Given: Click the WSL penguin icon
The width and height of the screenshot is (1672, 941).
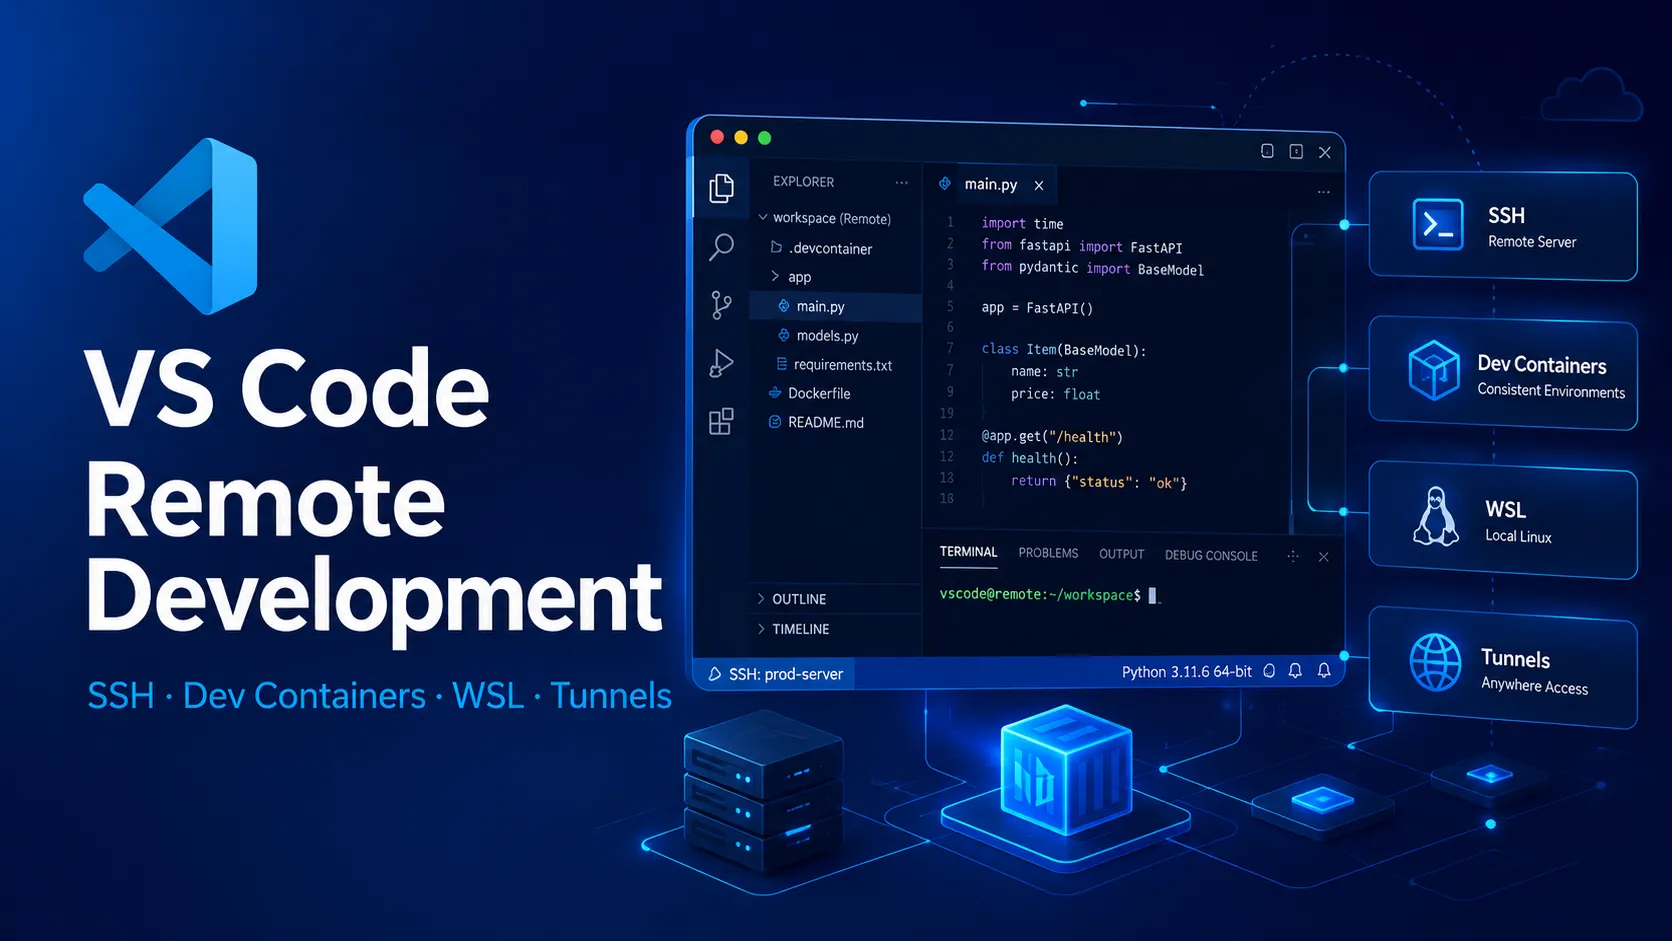Looking at the screenshot, I should (1436, 516).
